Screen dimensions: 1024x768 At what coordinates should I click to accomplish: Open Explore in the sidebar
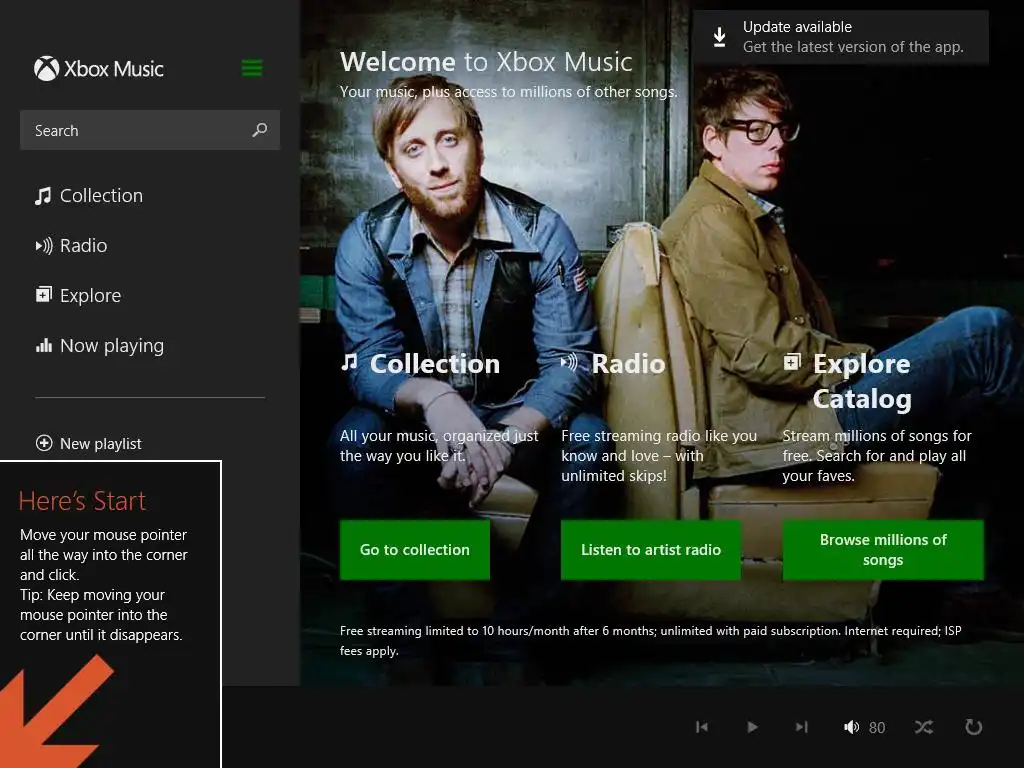78,295
